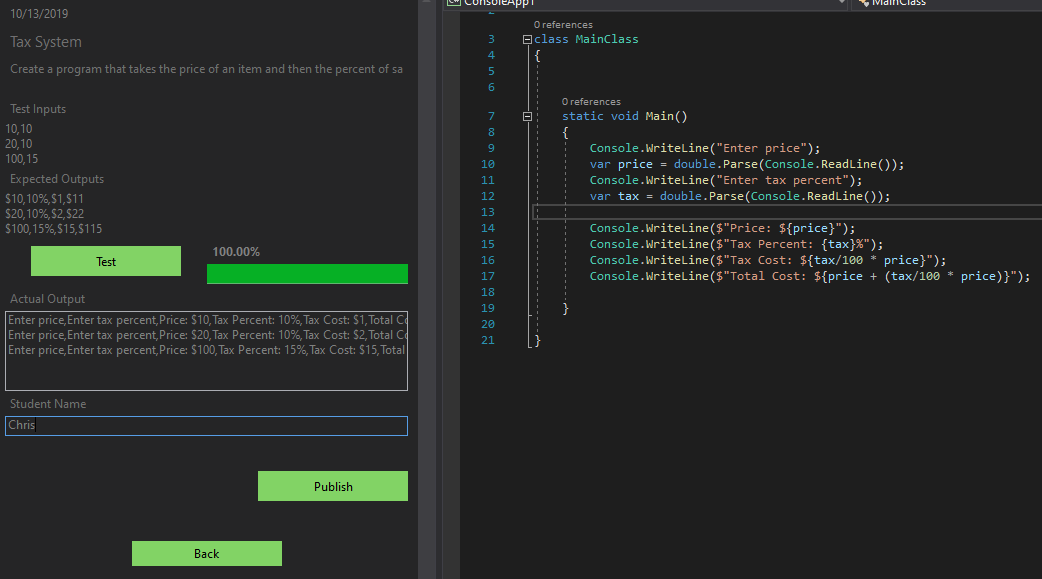Click the green 100.00% progress bar

click(x=307, y=274)
